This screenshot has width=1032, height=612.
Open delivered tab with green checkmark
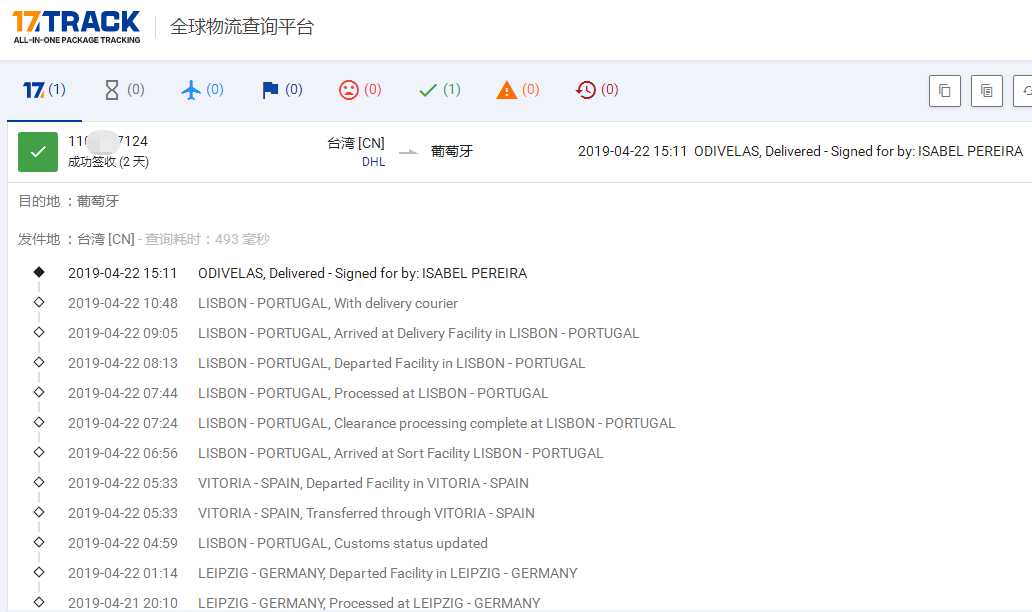(439, 90)
